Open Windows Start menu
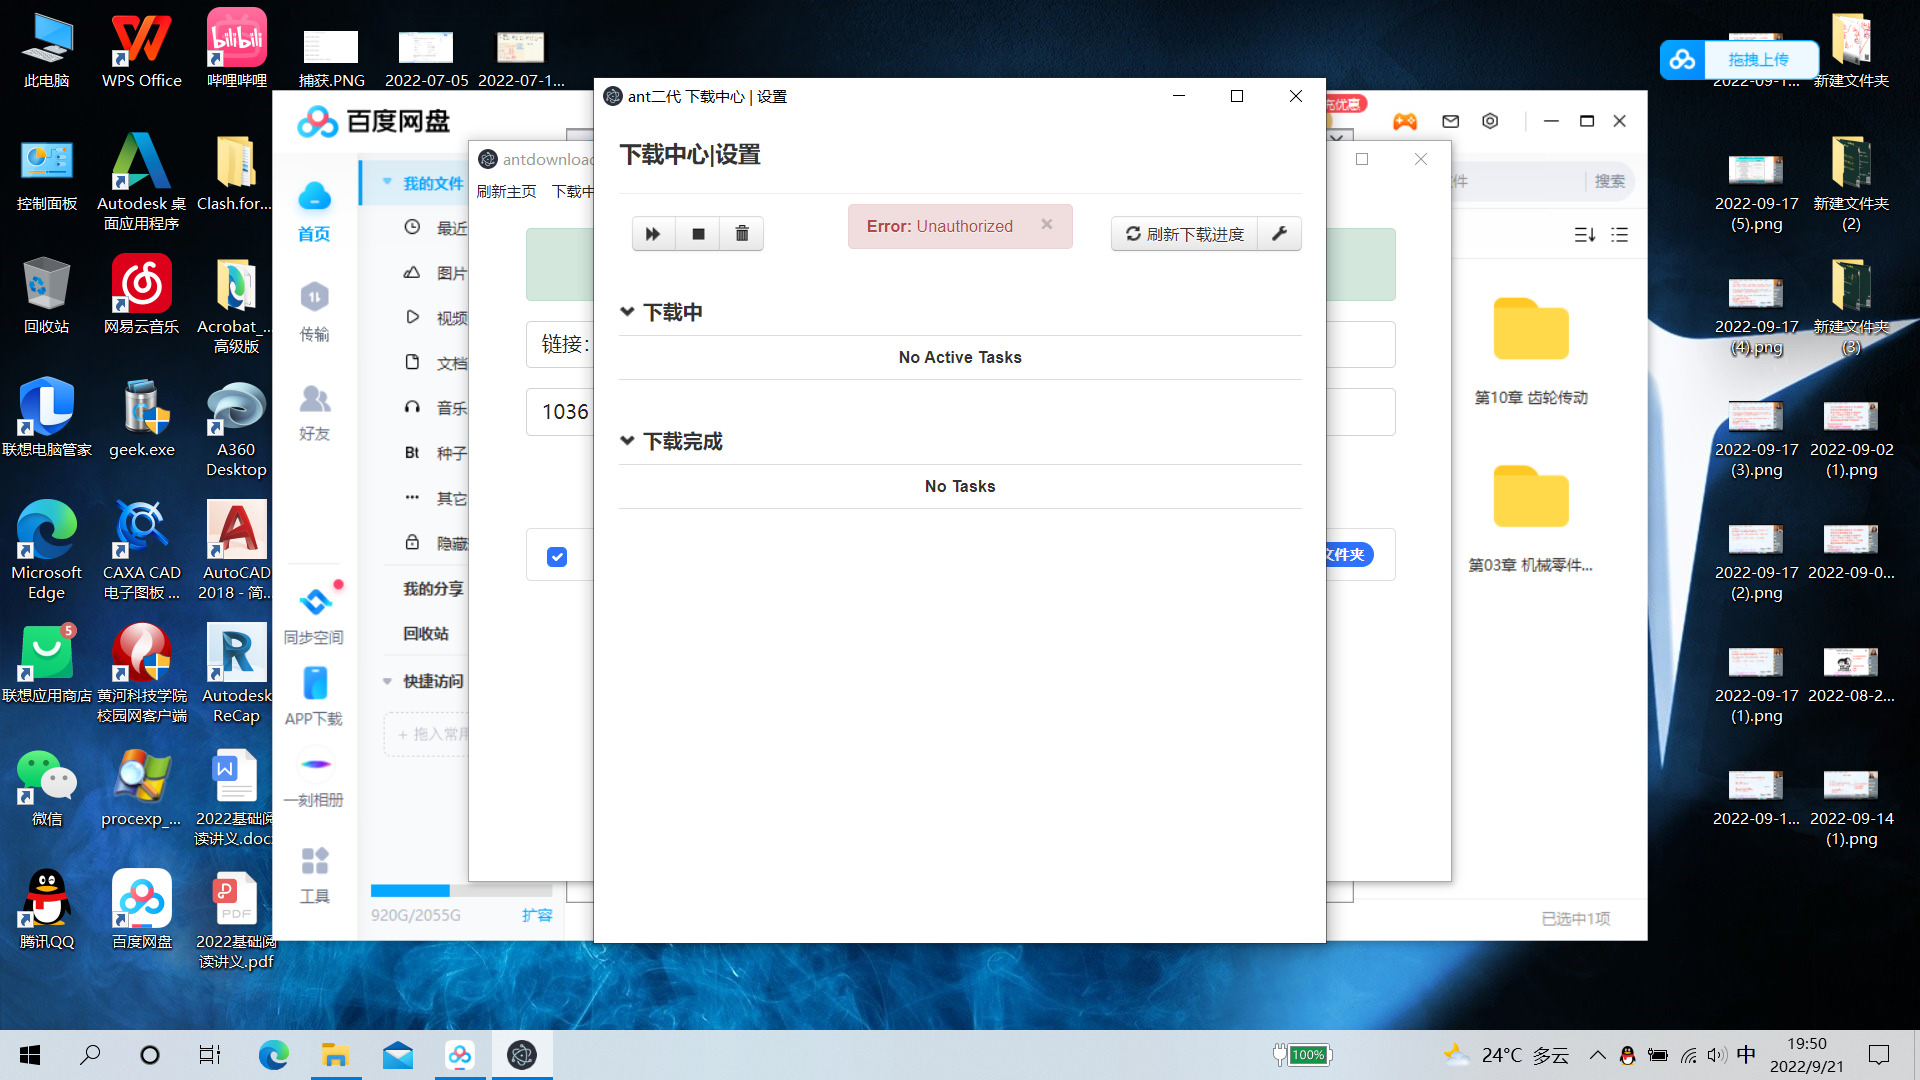The width and height of the screenshot is (1920, 1080). point(30,1055)
